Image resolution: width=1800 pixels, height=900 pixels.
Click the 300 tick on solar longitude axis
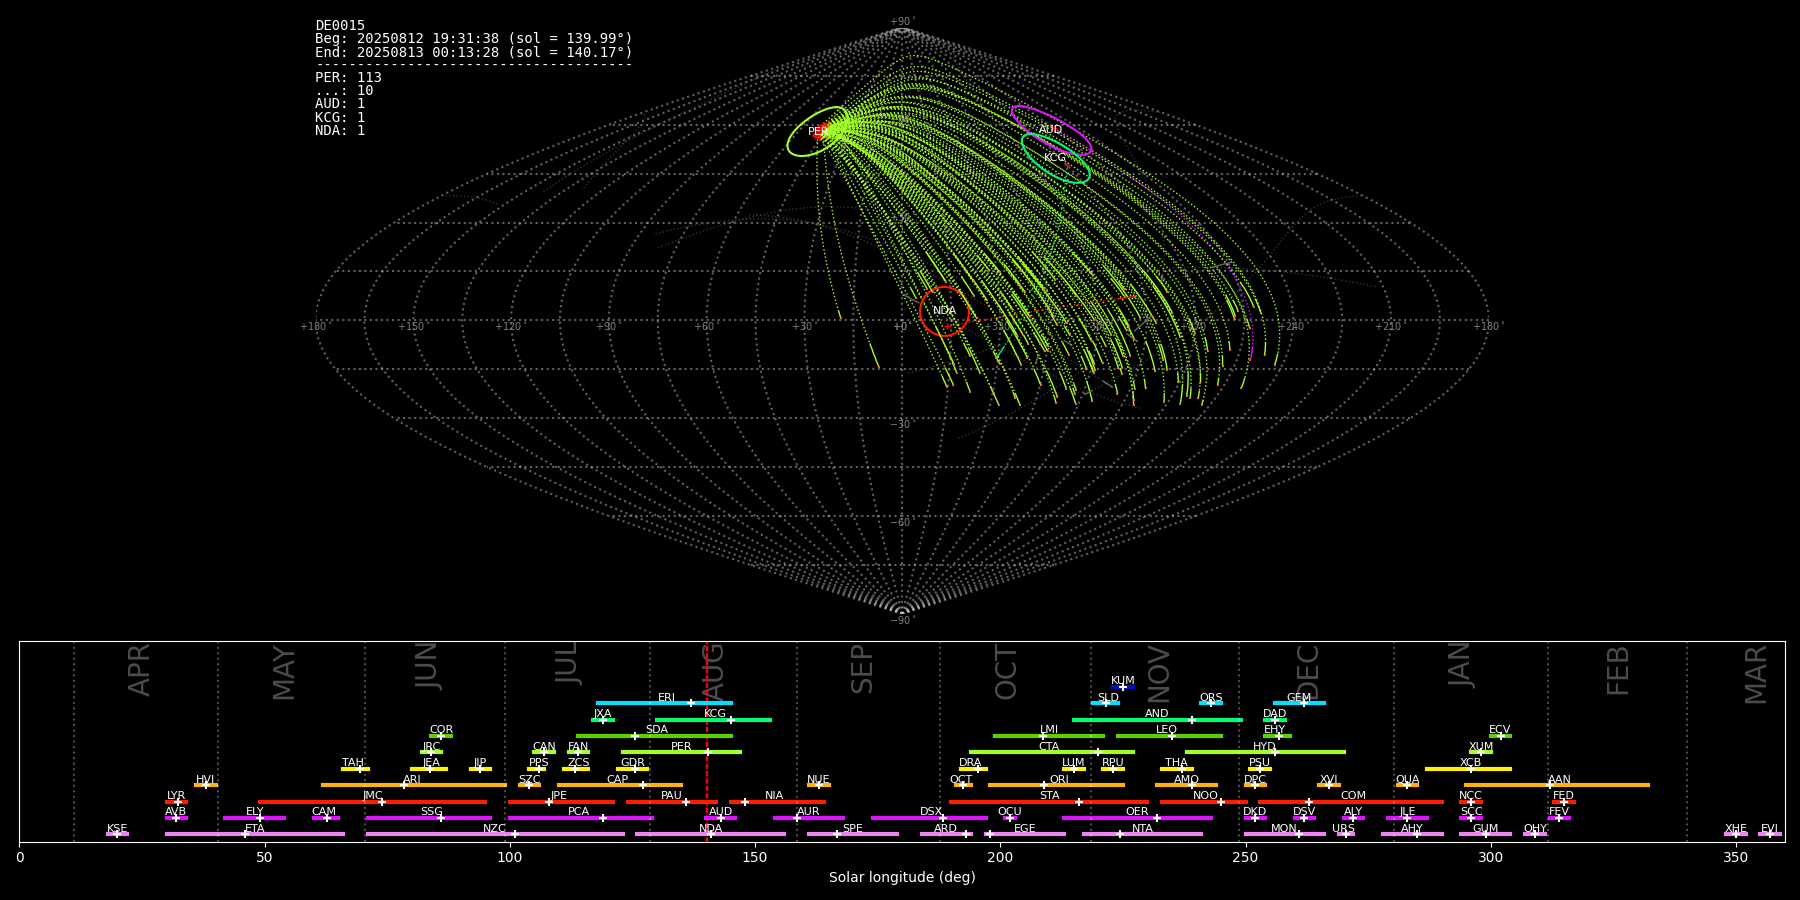(1490, 857)
